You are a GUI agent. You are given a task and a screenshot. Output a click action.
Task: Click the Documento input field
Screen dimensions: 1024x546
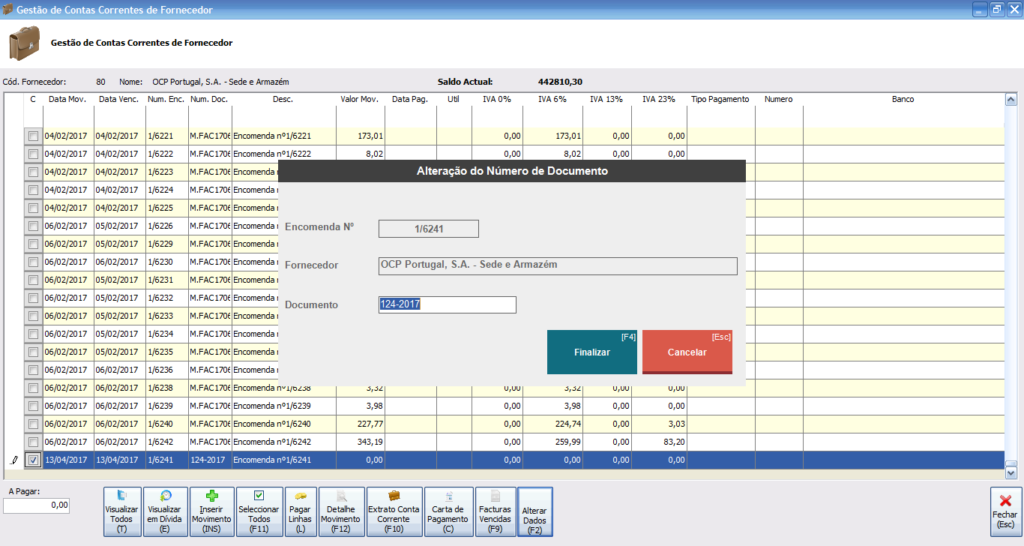point(447,305)
